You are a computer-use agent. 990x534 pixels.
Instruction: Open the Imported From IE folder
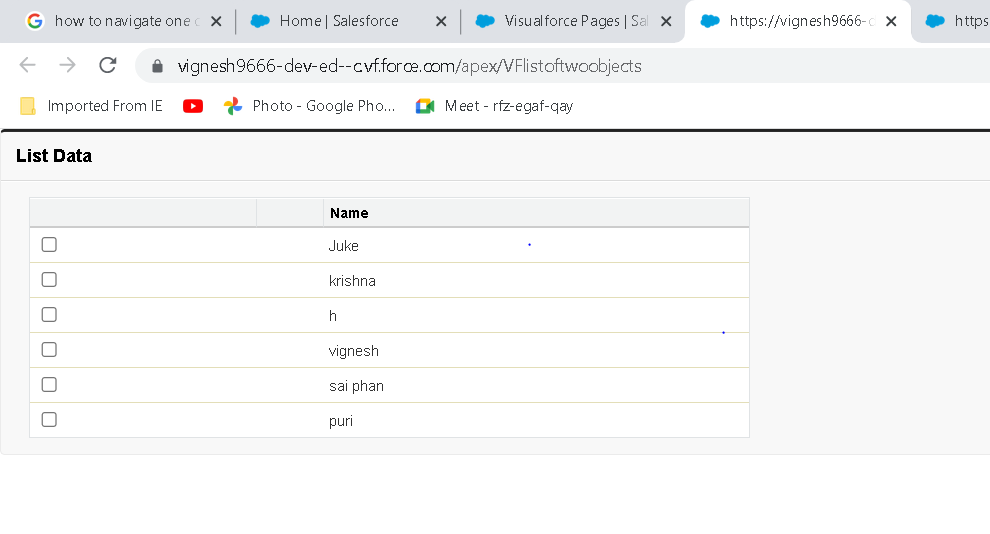[x=91, y=106]
